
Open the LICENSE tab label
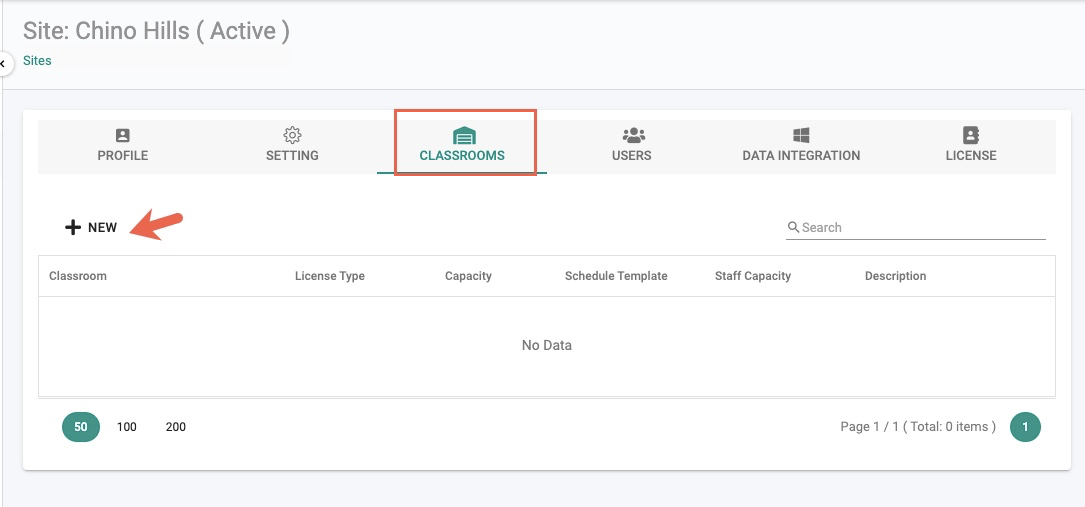[x=971, y=156]
